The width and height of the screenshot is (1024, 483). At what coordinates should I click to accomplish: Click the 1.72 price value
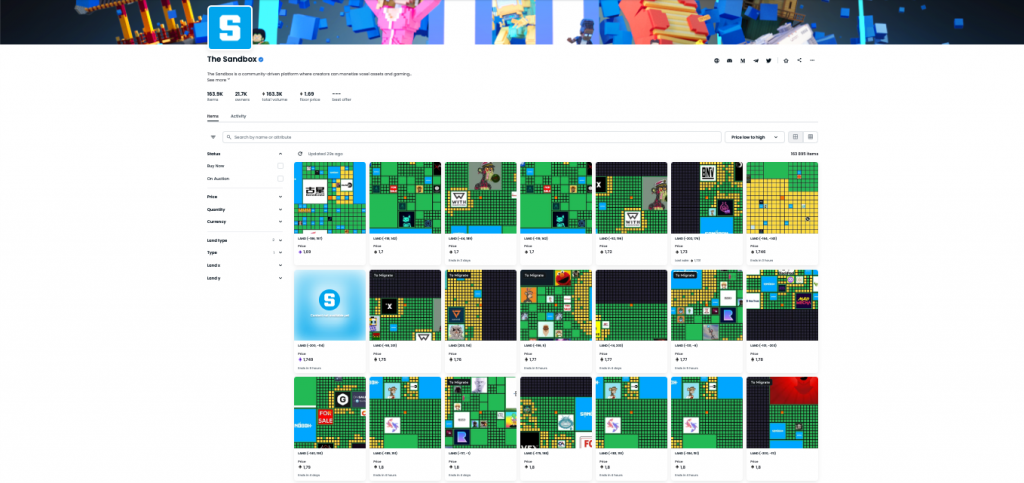pos(608,251)
